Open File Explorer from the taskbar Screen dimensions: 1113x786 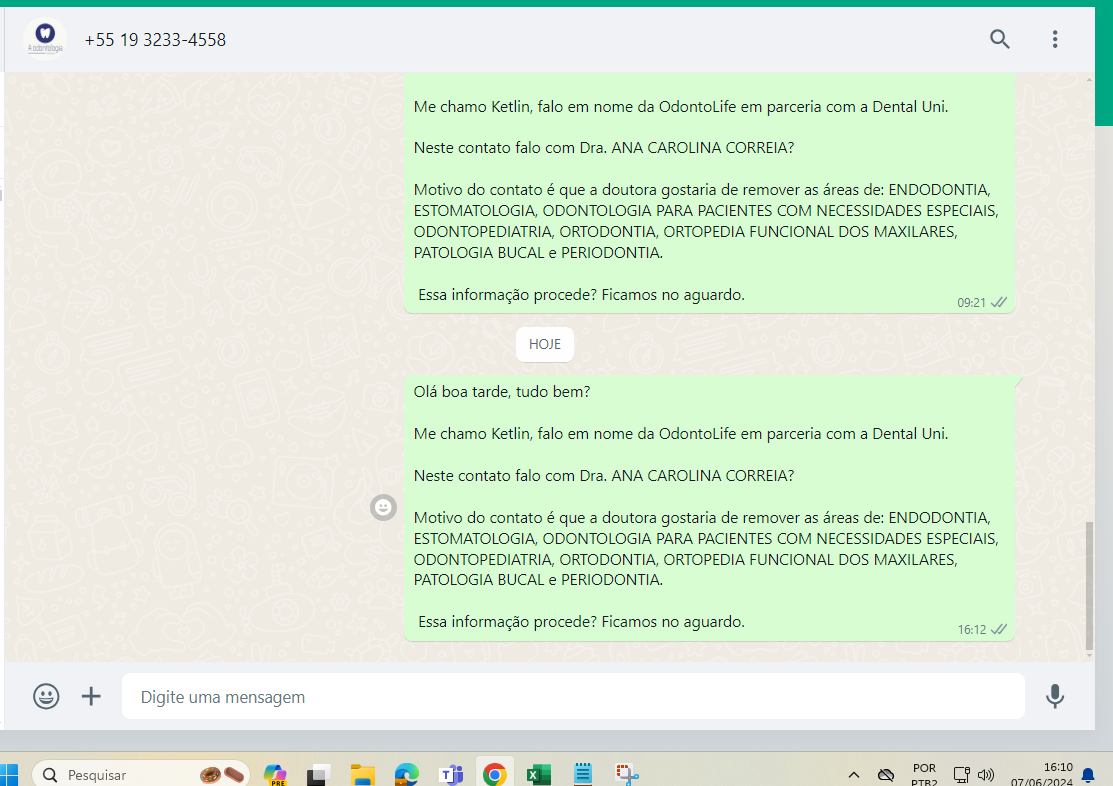pos(363,775)
